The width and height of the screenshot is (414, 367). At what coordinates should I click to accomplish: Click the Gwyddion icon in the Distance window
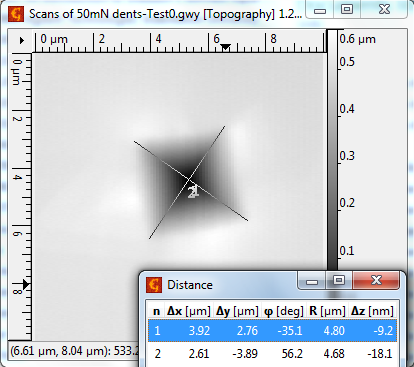point(154,285)
